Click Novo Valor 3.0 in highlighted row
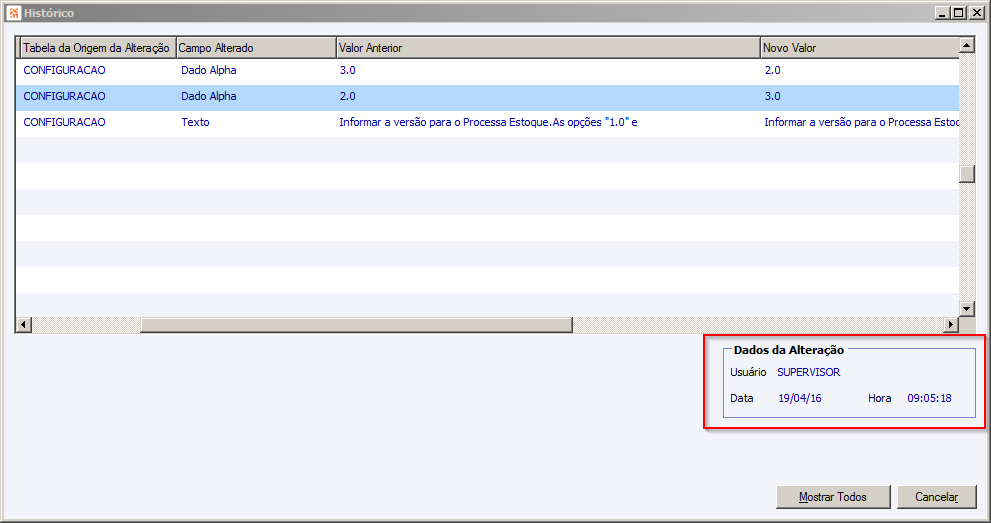Image resolution: width=991 pixels, height=523 pixels. pos(772,96)
